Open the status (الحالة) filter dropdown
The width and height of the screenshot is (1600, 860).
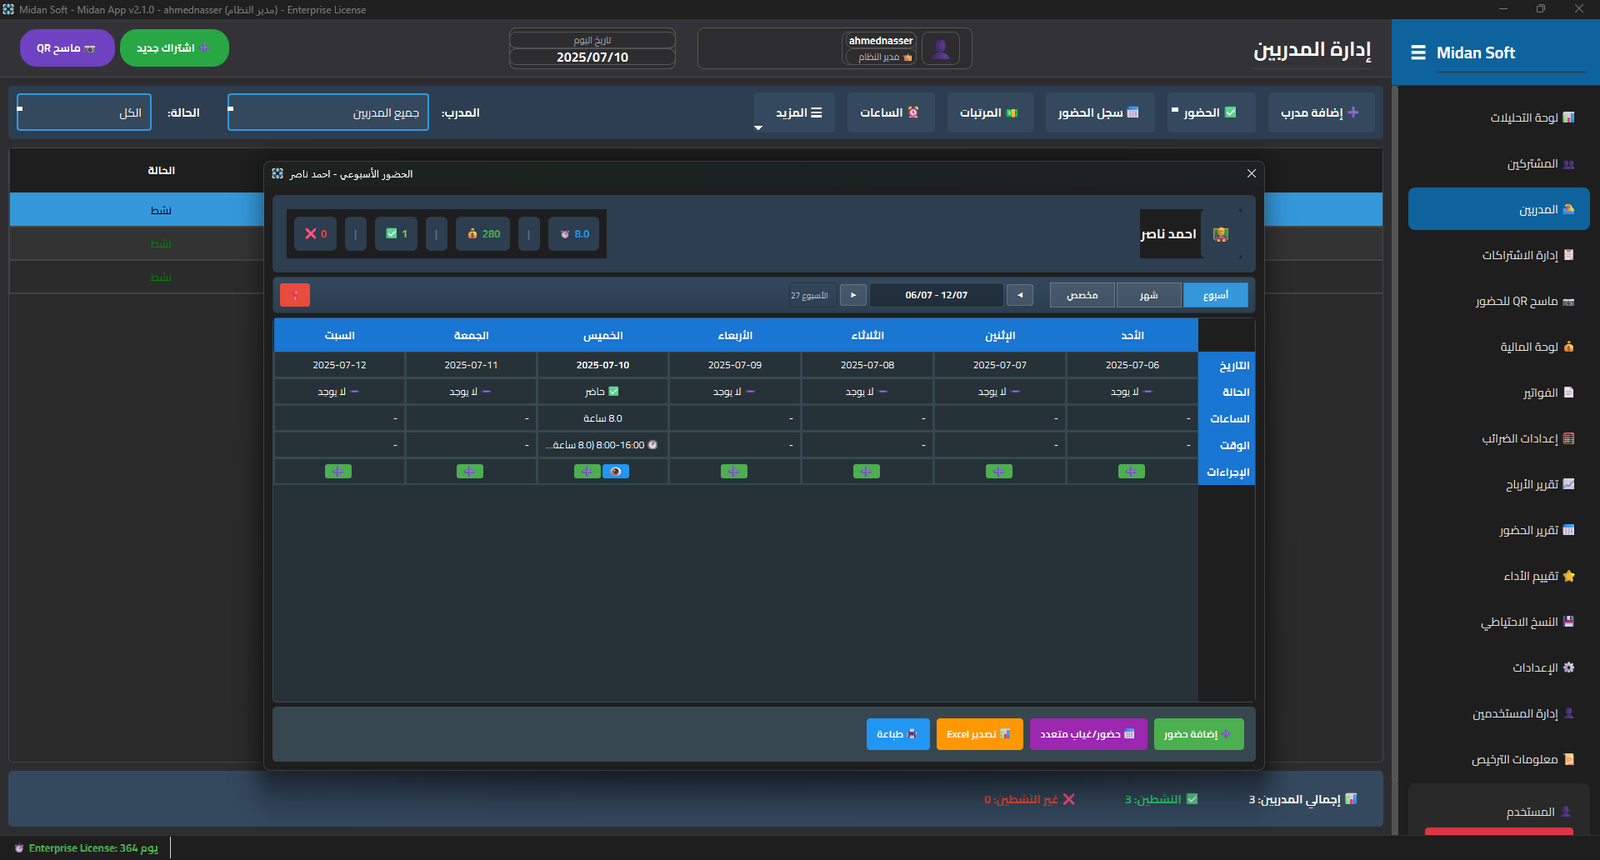click(x=84, y=112)
